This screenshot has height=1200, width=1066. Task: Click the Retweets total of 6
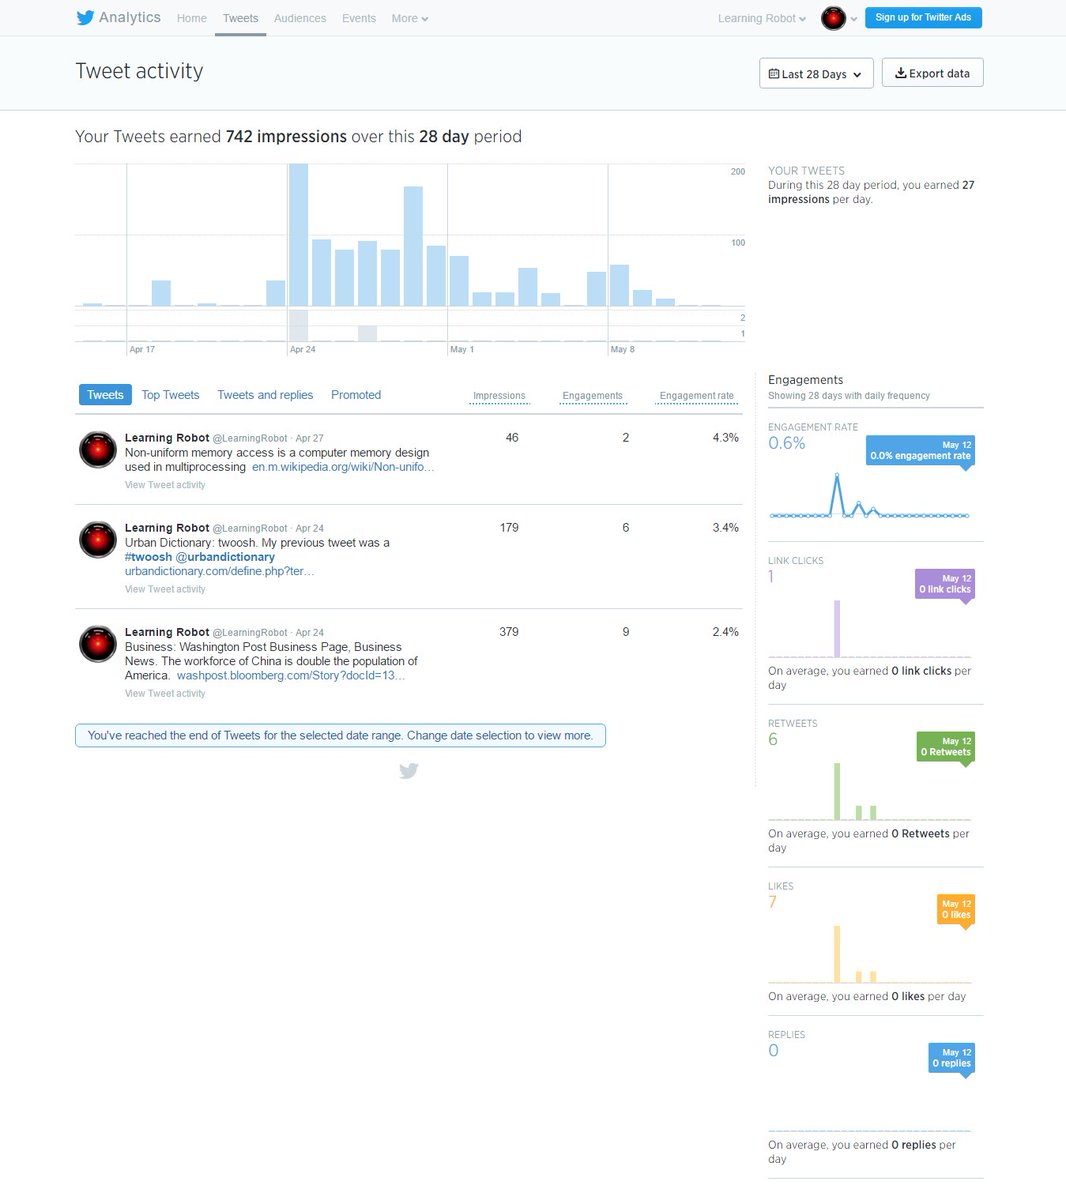point(773,740)
